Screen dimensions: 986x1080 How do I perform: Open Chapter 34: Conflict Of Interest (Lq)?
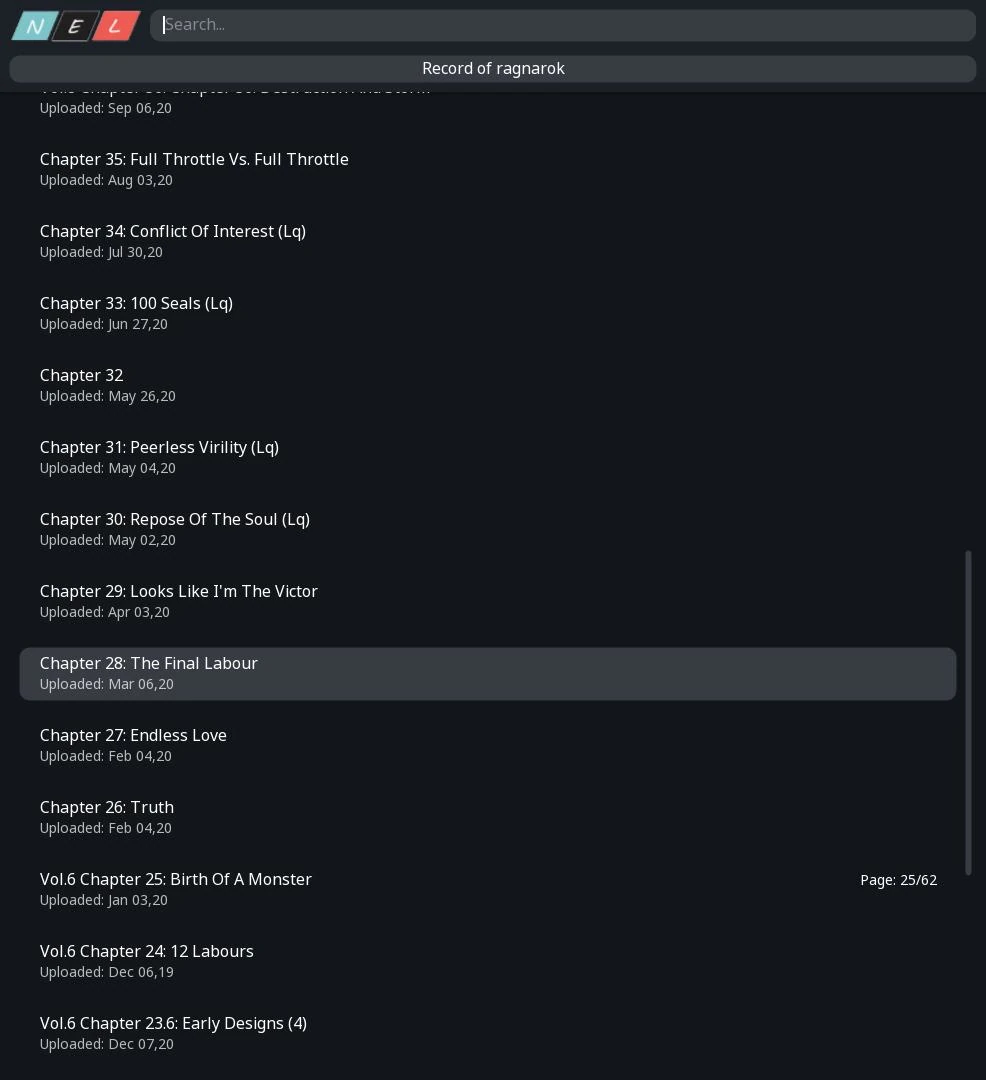[x=173, y=232]
